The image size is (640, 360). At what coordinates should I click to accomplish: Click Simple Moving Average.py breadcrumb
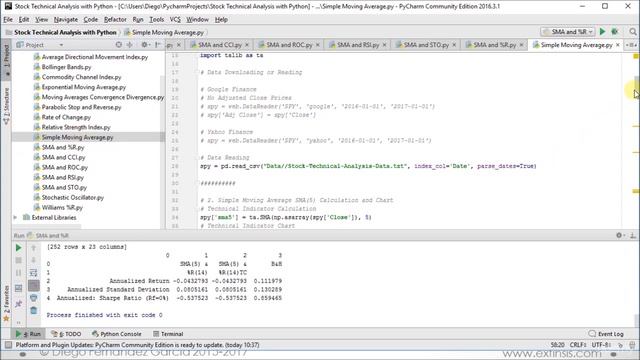168,32
